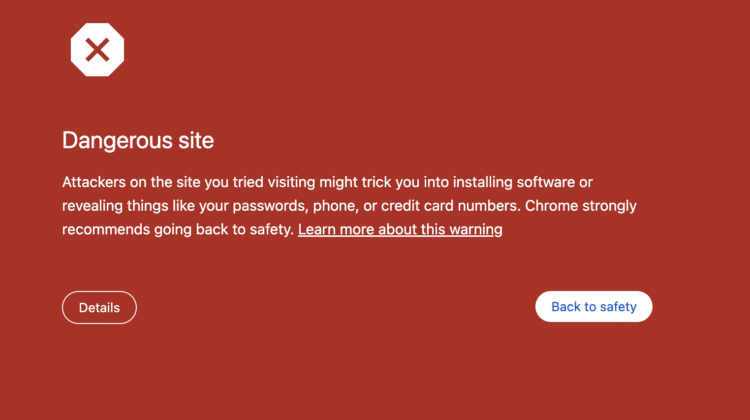Expand the Details section

(x=99, y=308)
